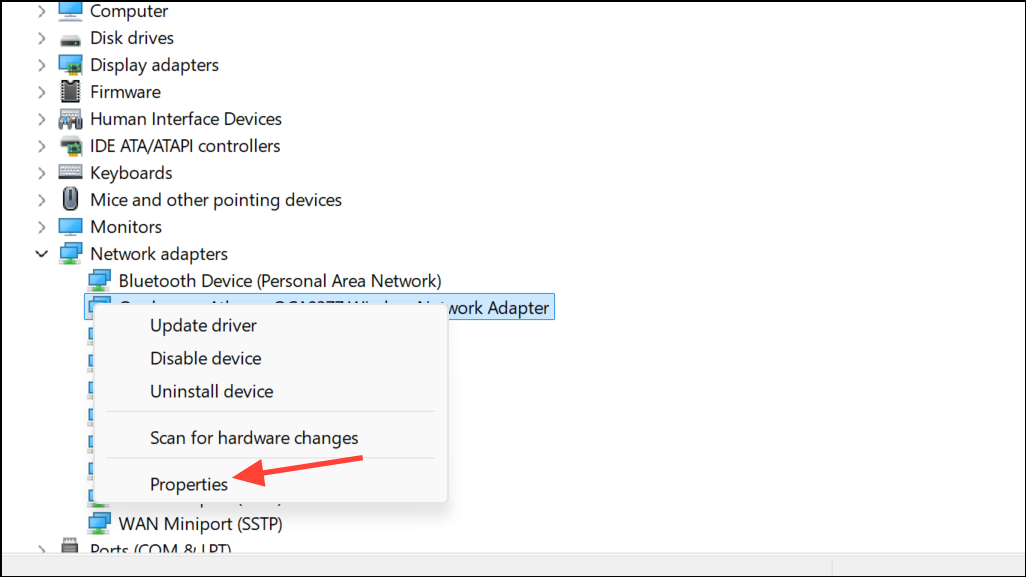Click the Display adapters icon
This screenshot has height=577, width=1026.
point(70,65)
